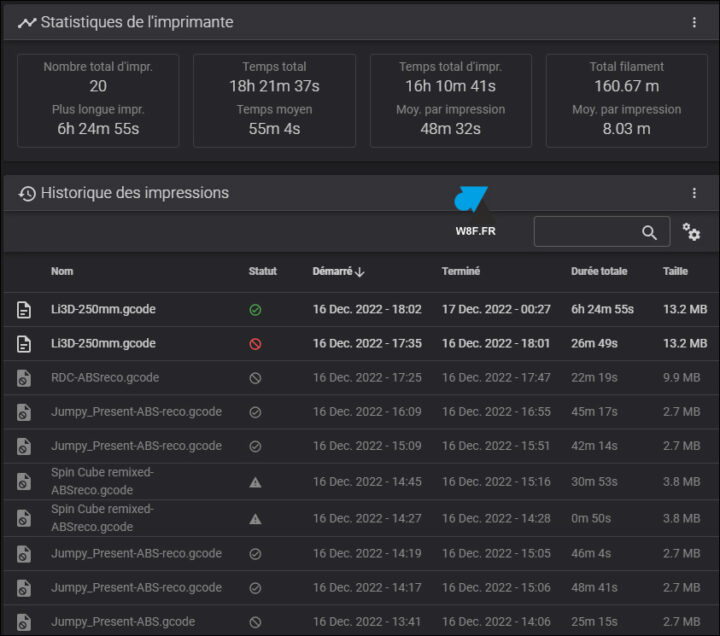Sort history by Terminé column
The height and width of the screenshot is (636, 720).
coord(461,271)
